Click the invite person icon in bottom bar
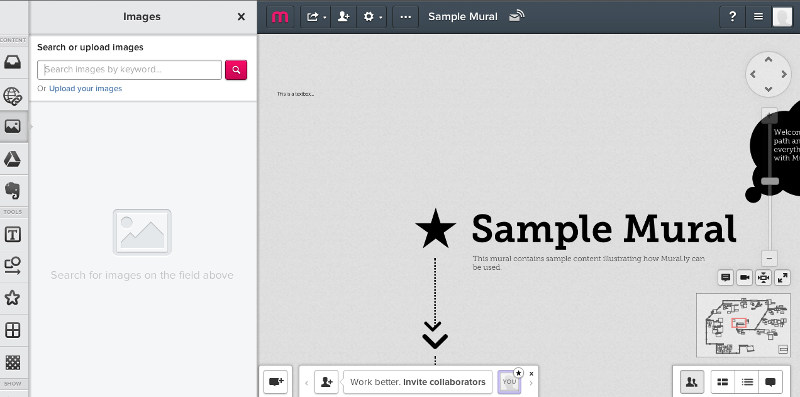Image resolution: width=800 pixels, height=397 pixels. tap(327, 382)
